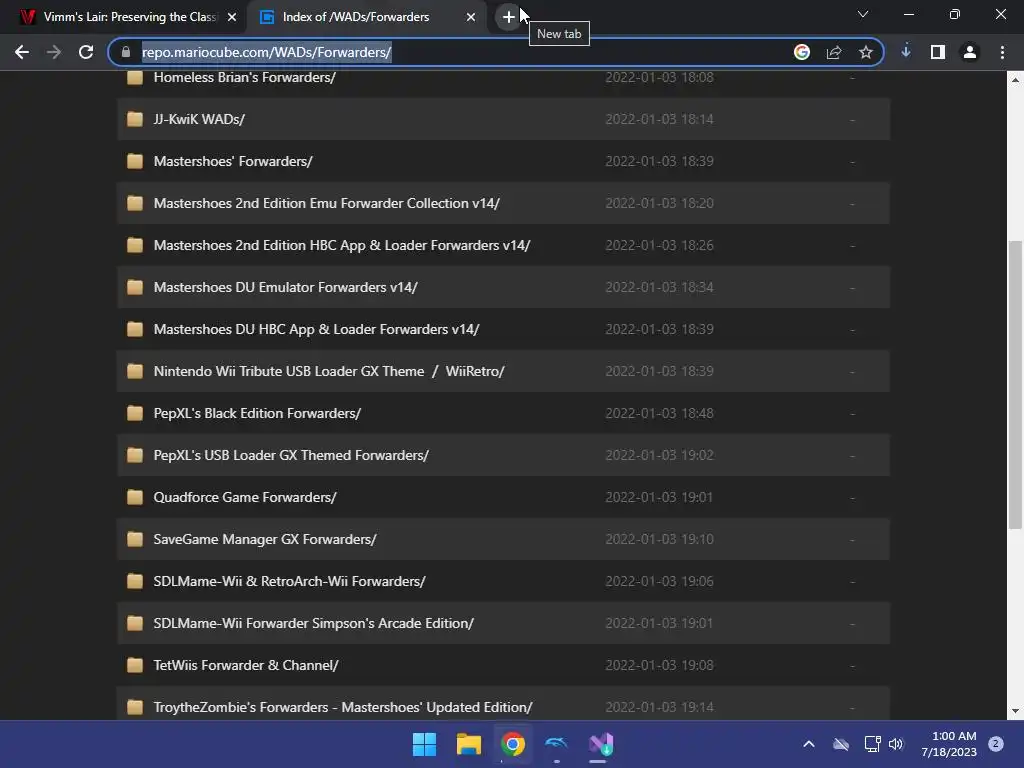
Task: Click folder icon beside PepXL's Black Edition
Action: click(135, 413)
